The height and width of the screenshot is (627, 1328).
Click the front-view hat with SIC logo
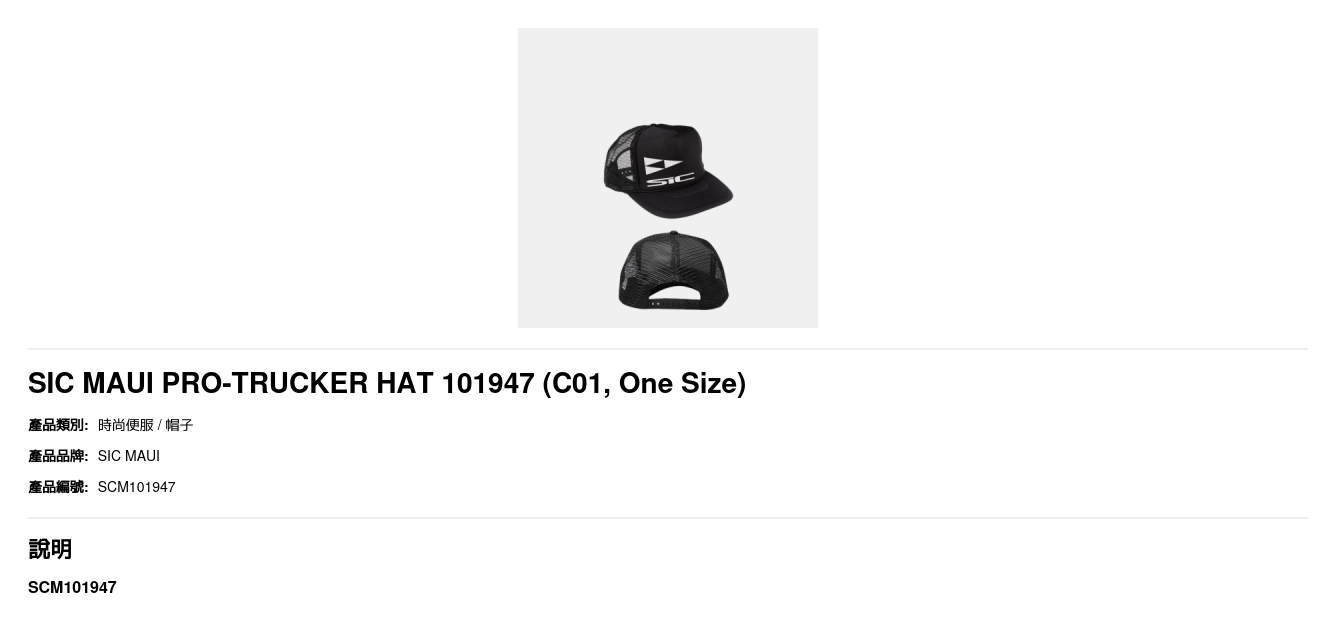click(x=667, y=170)
